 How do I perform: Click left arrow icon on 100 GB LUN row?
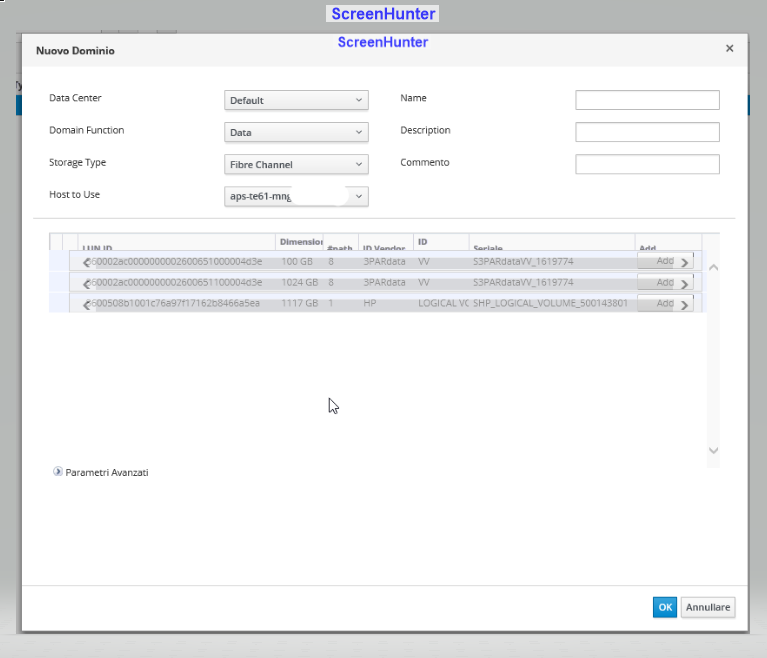click(x=86, y=262)
